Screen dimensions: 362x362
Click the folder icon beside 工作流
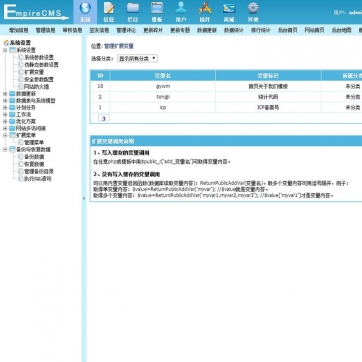coord(12,115)
